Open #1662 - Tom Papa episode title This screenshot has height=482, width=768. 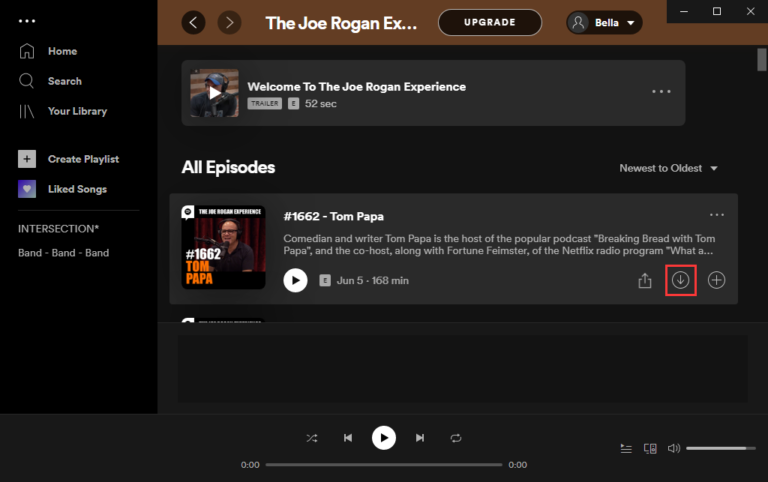point(334,217)
